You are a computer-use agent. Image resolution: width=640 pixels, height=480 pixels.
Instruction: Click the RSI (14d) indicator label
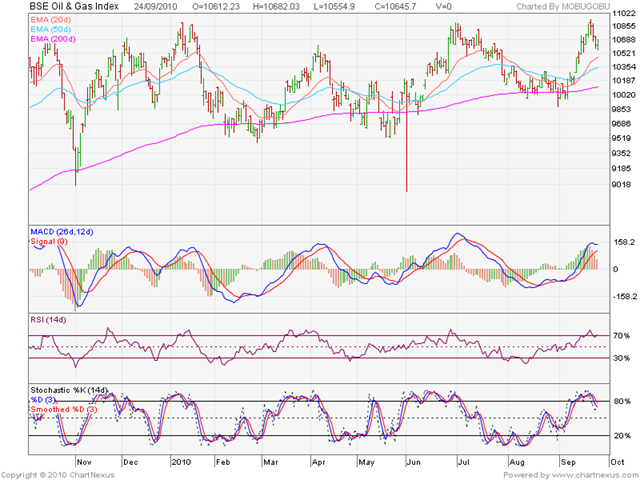48,320
